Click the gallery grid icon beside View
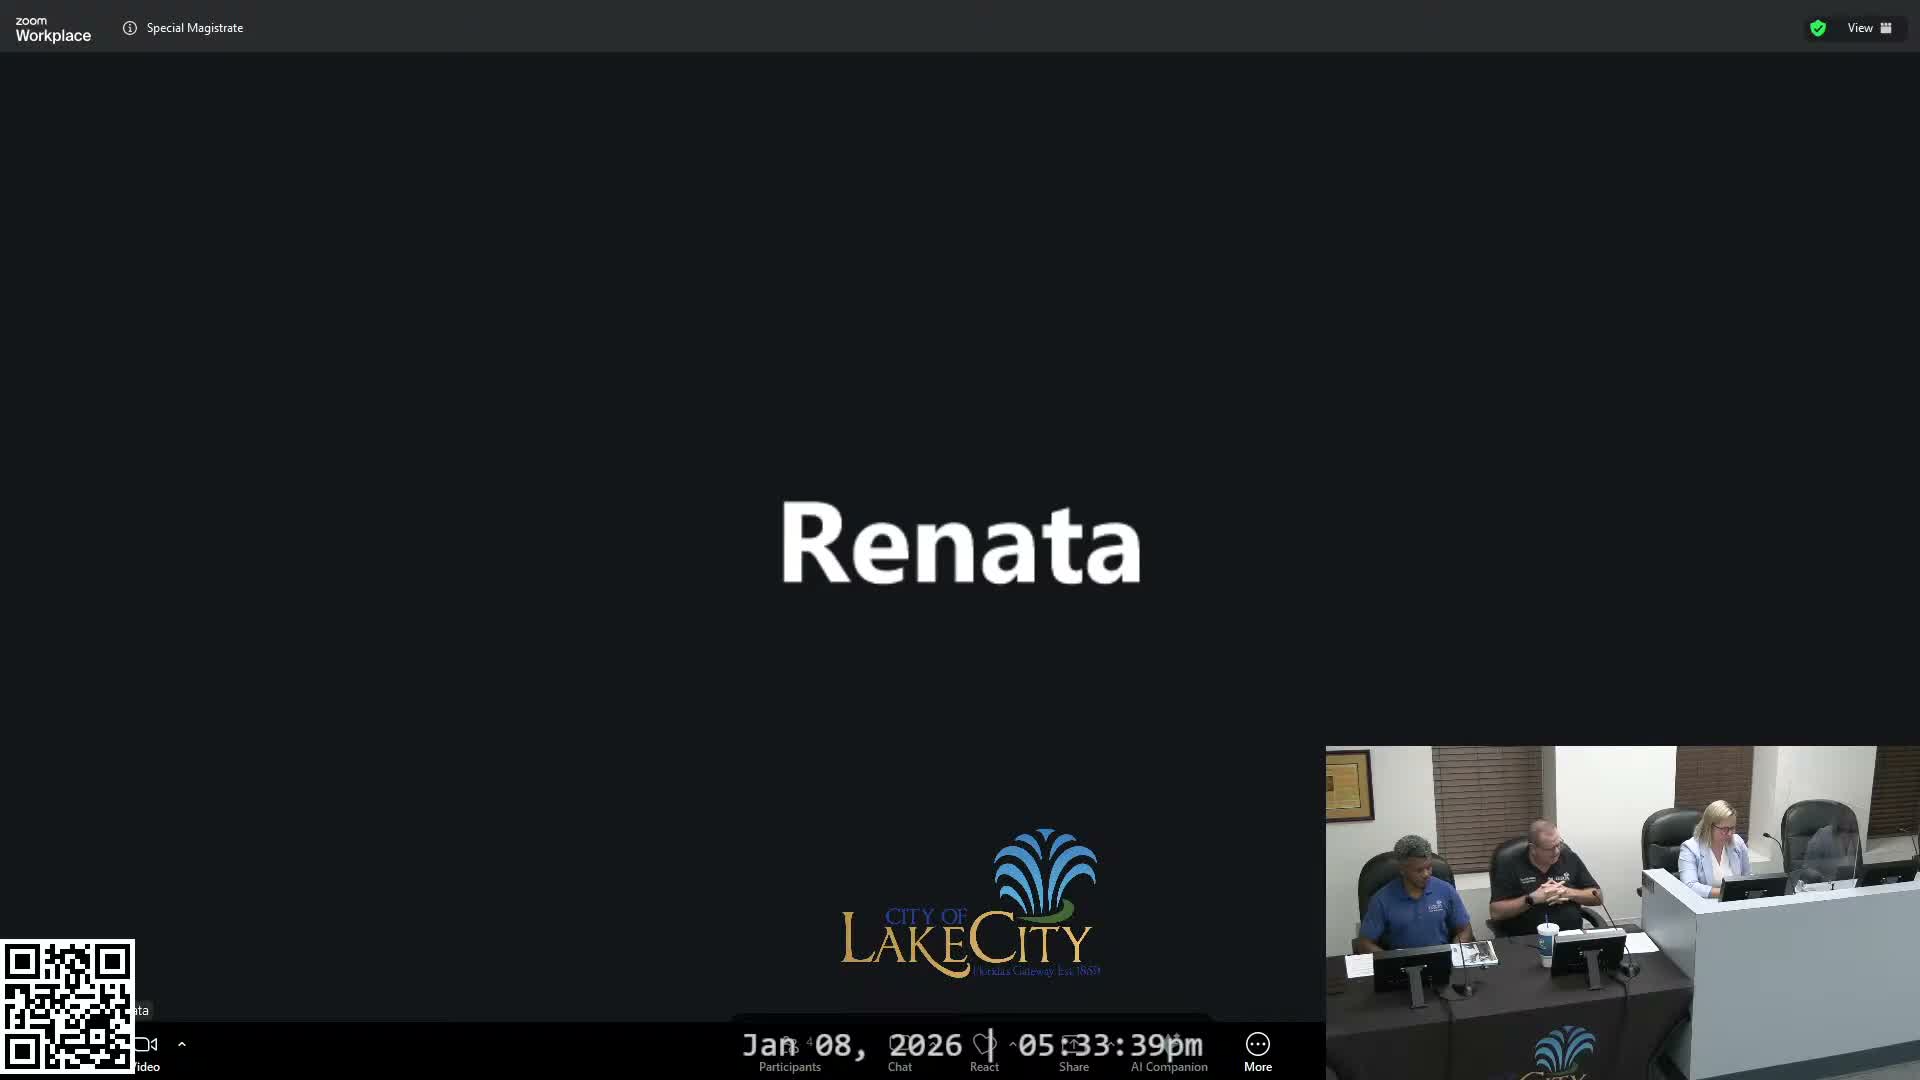 1886,28
